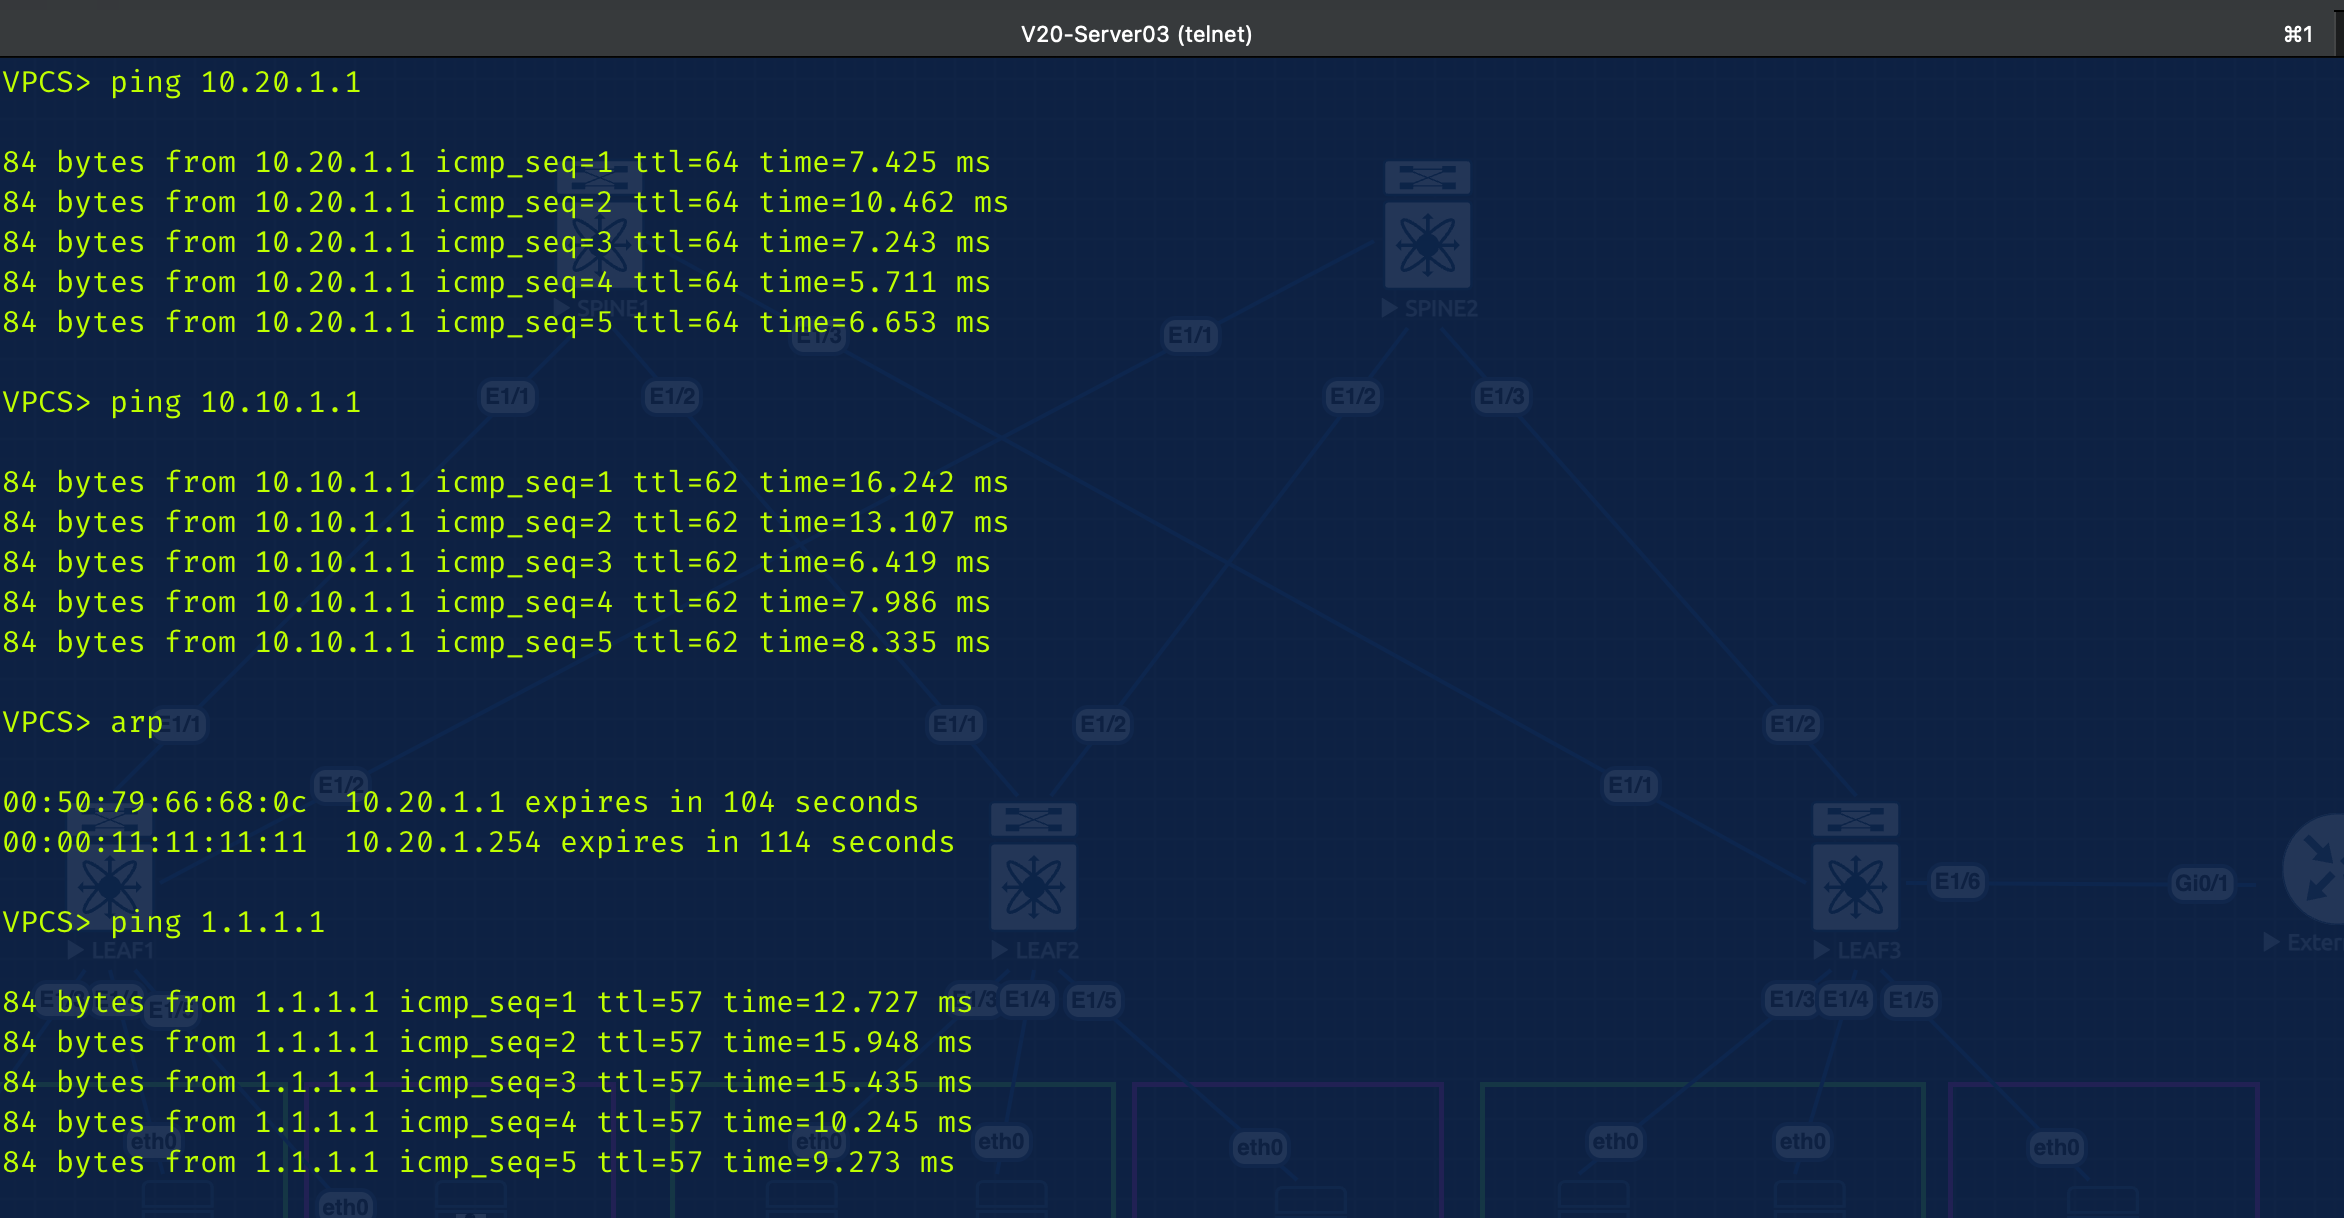This screenshot has height=1218, width=2344.
Task: Click the 'ping 10.10.1.1' command line
Action: pos(181,402)
